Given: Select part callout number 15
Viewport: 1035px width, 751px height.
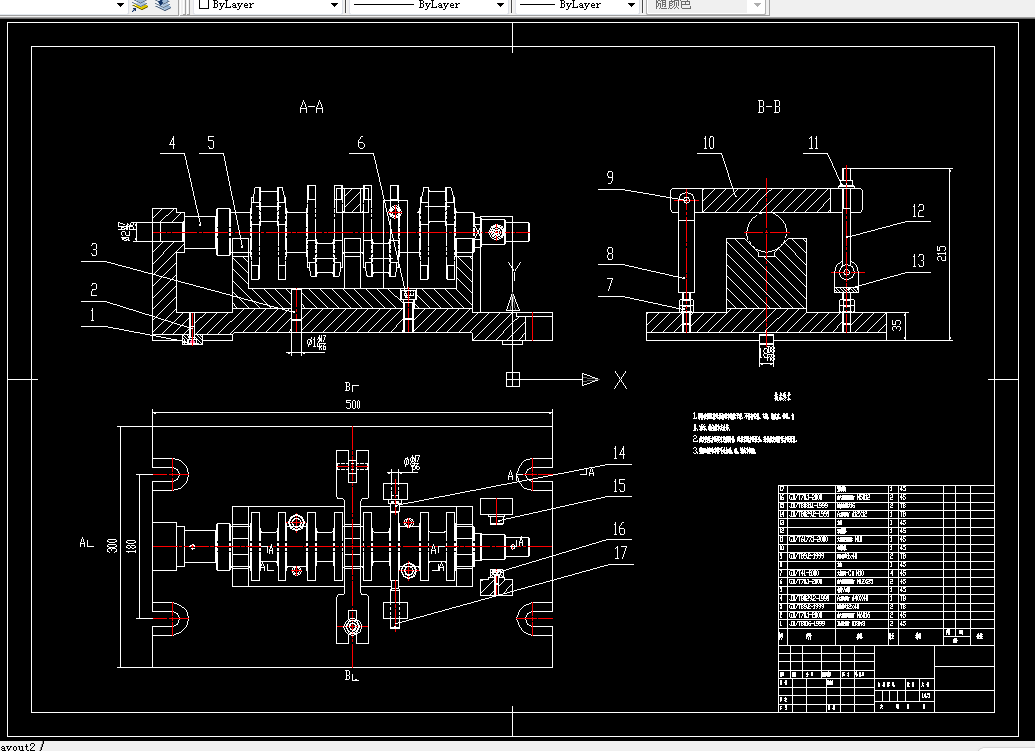Looking at the screenshot, I should (x=619, y=486).
